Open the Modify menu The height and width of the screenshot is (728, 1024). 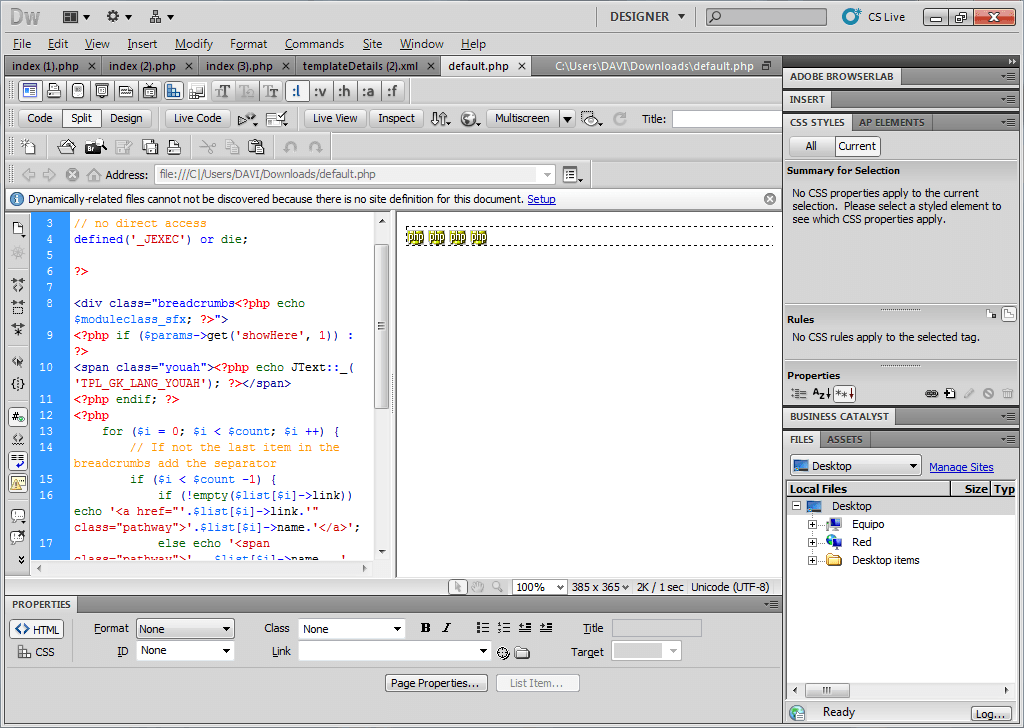194,44
